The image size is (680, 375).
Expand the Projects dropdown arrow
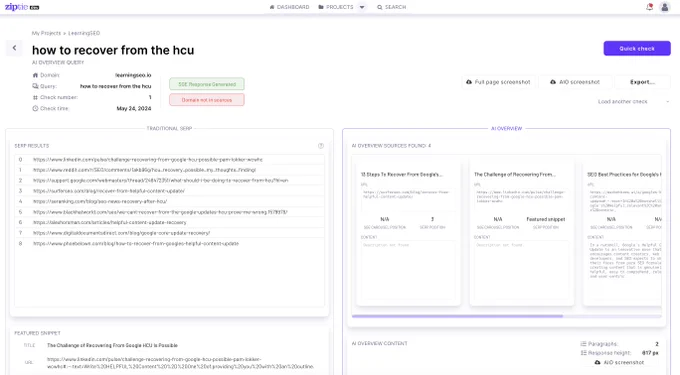click(x=362, y=7)
